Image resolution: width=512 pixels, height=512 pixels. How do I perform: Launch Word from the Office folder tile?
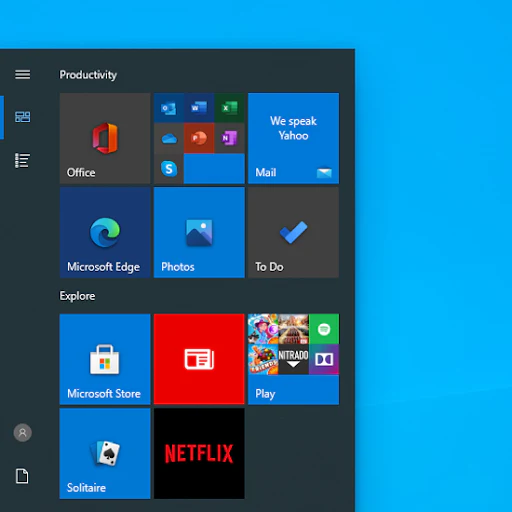(199, 108)
